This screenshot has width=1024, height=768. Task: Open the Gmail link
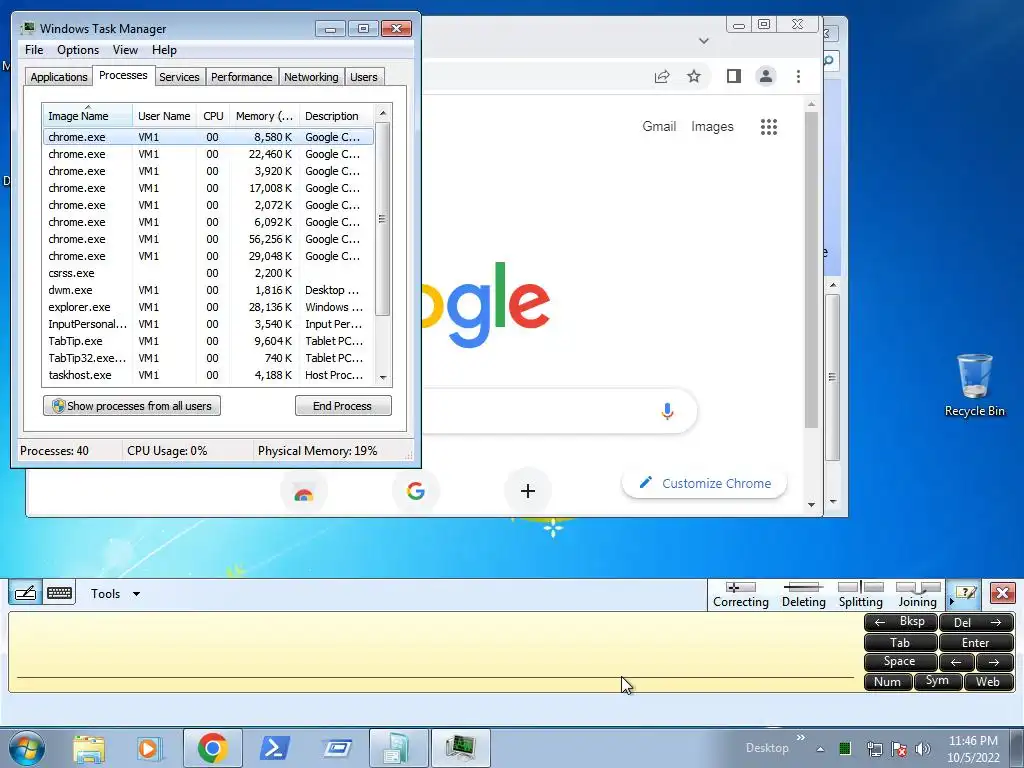click(x=659, y=126)
